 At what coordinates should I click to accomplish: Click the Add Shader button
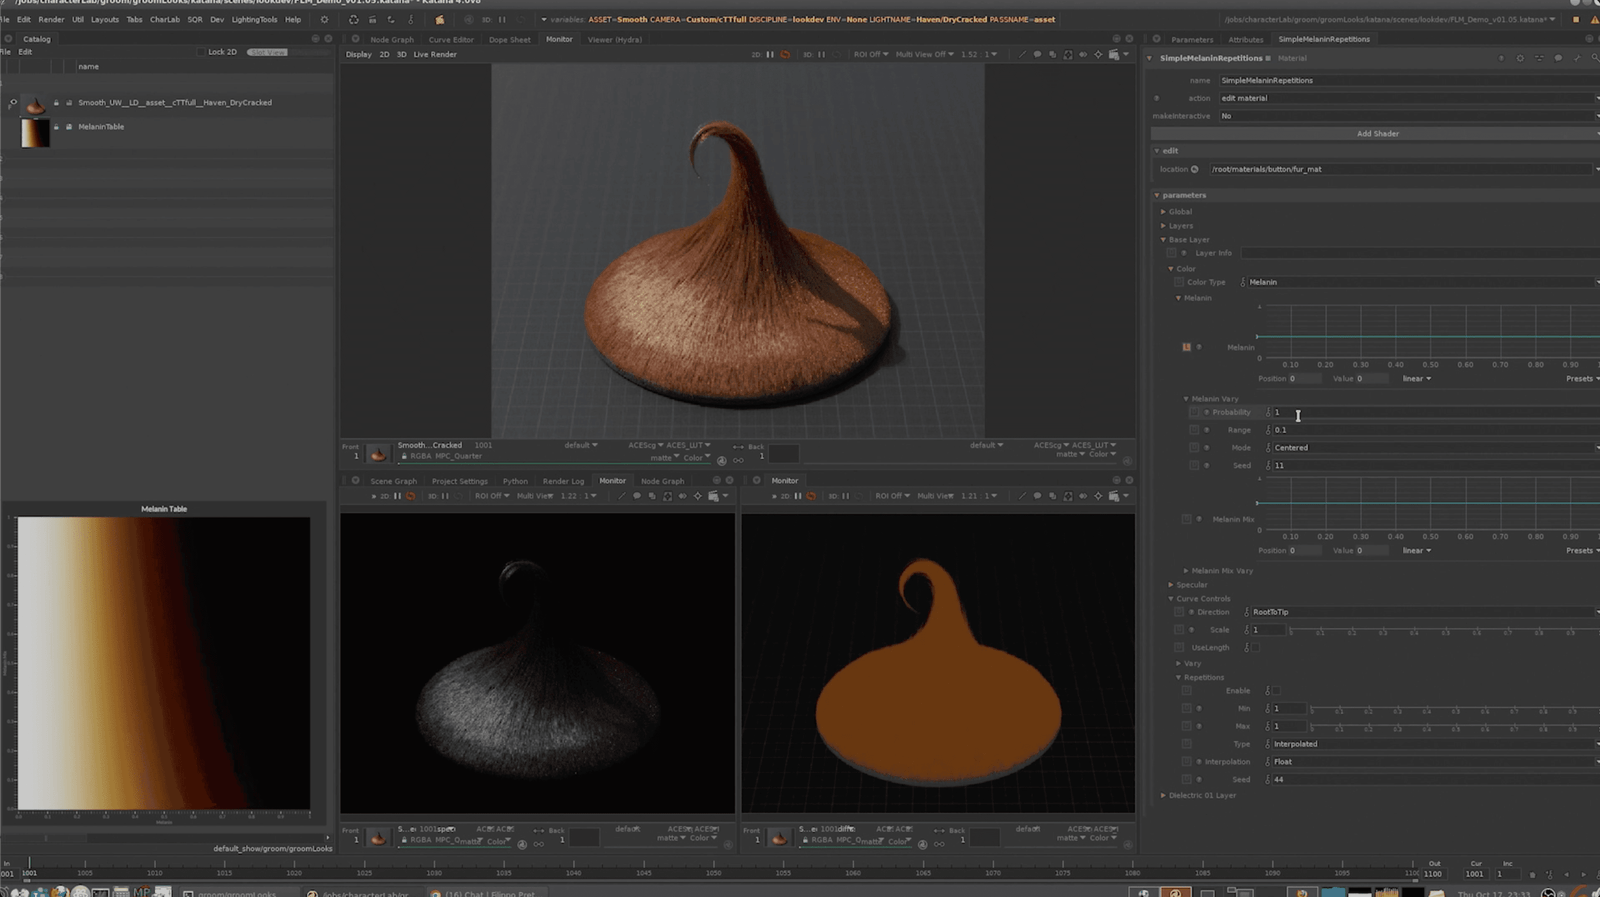coord(1377,133)
